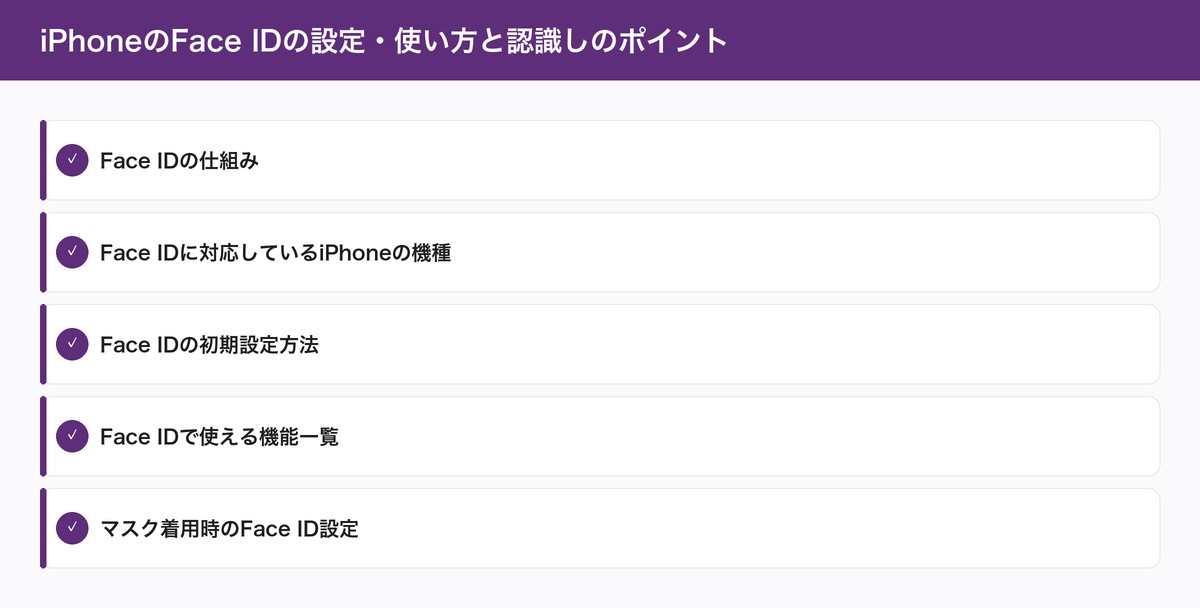Click the purple accent bar beside Face IDで使える機能一覧

pos(42,436)
